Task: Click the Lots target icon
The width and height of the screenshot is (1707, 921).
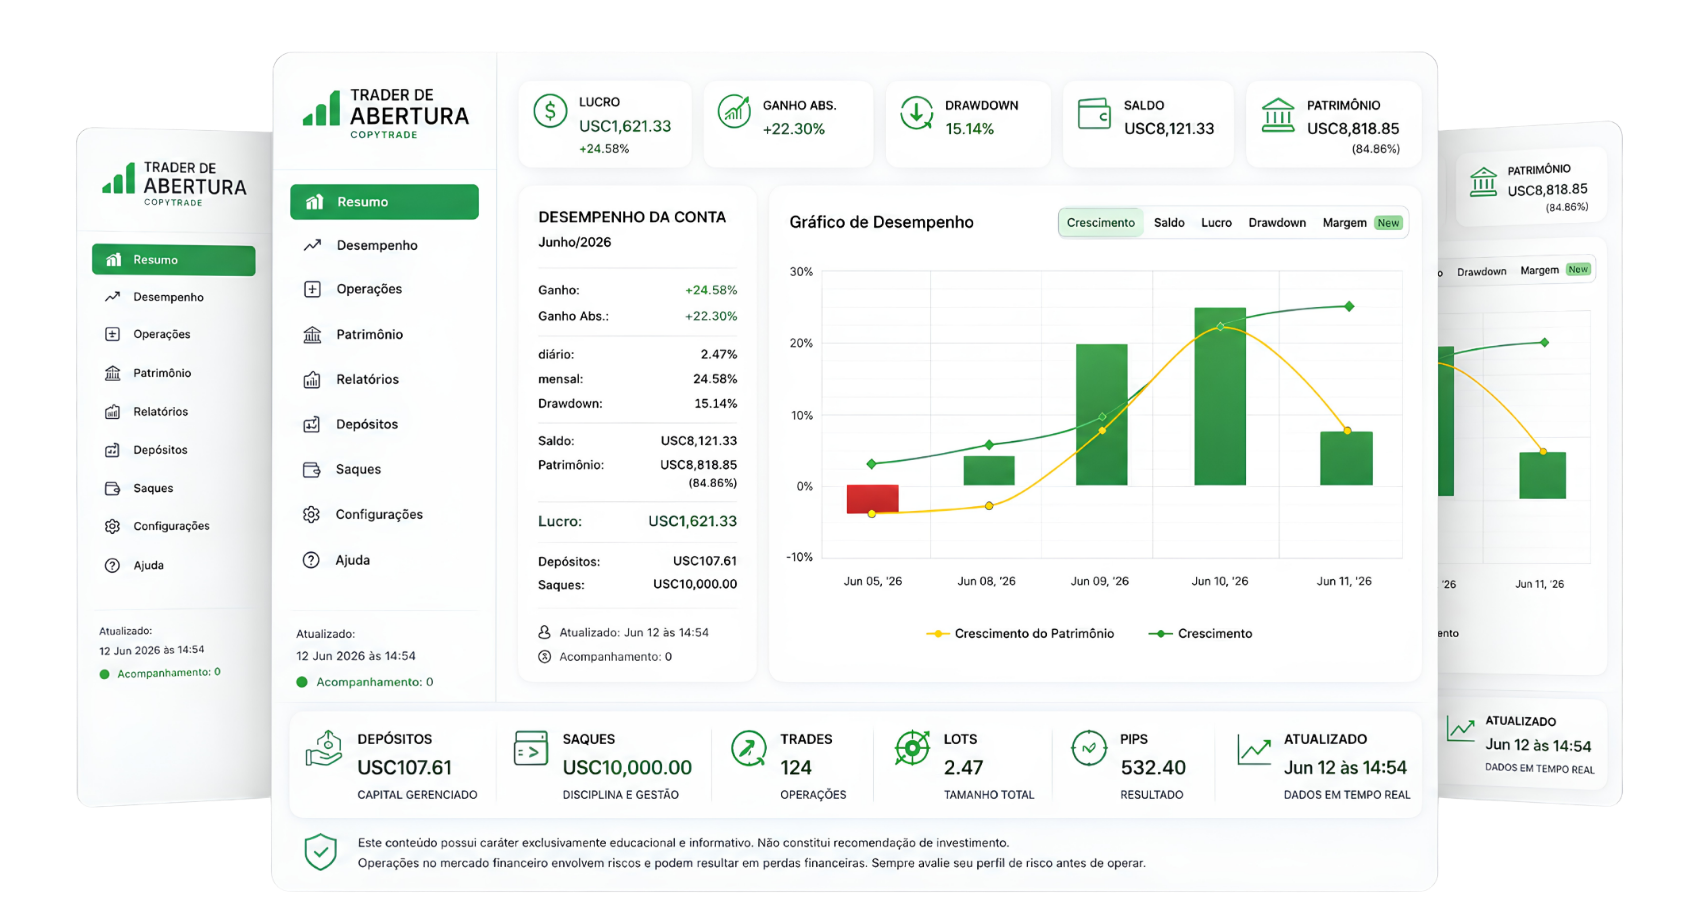Action: 912,748
